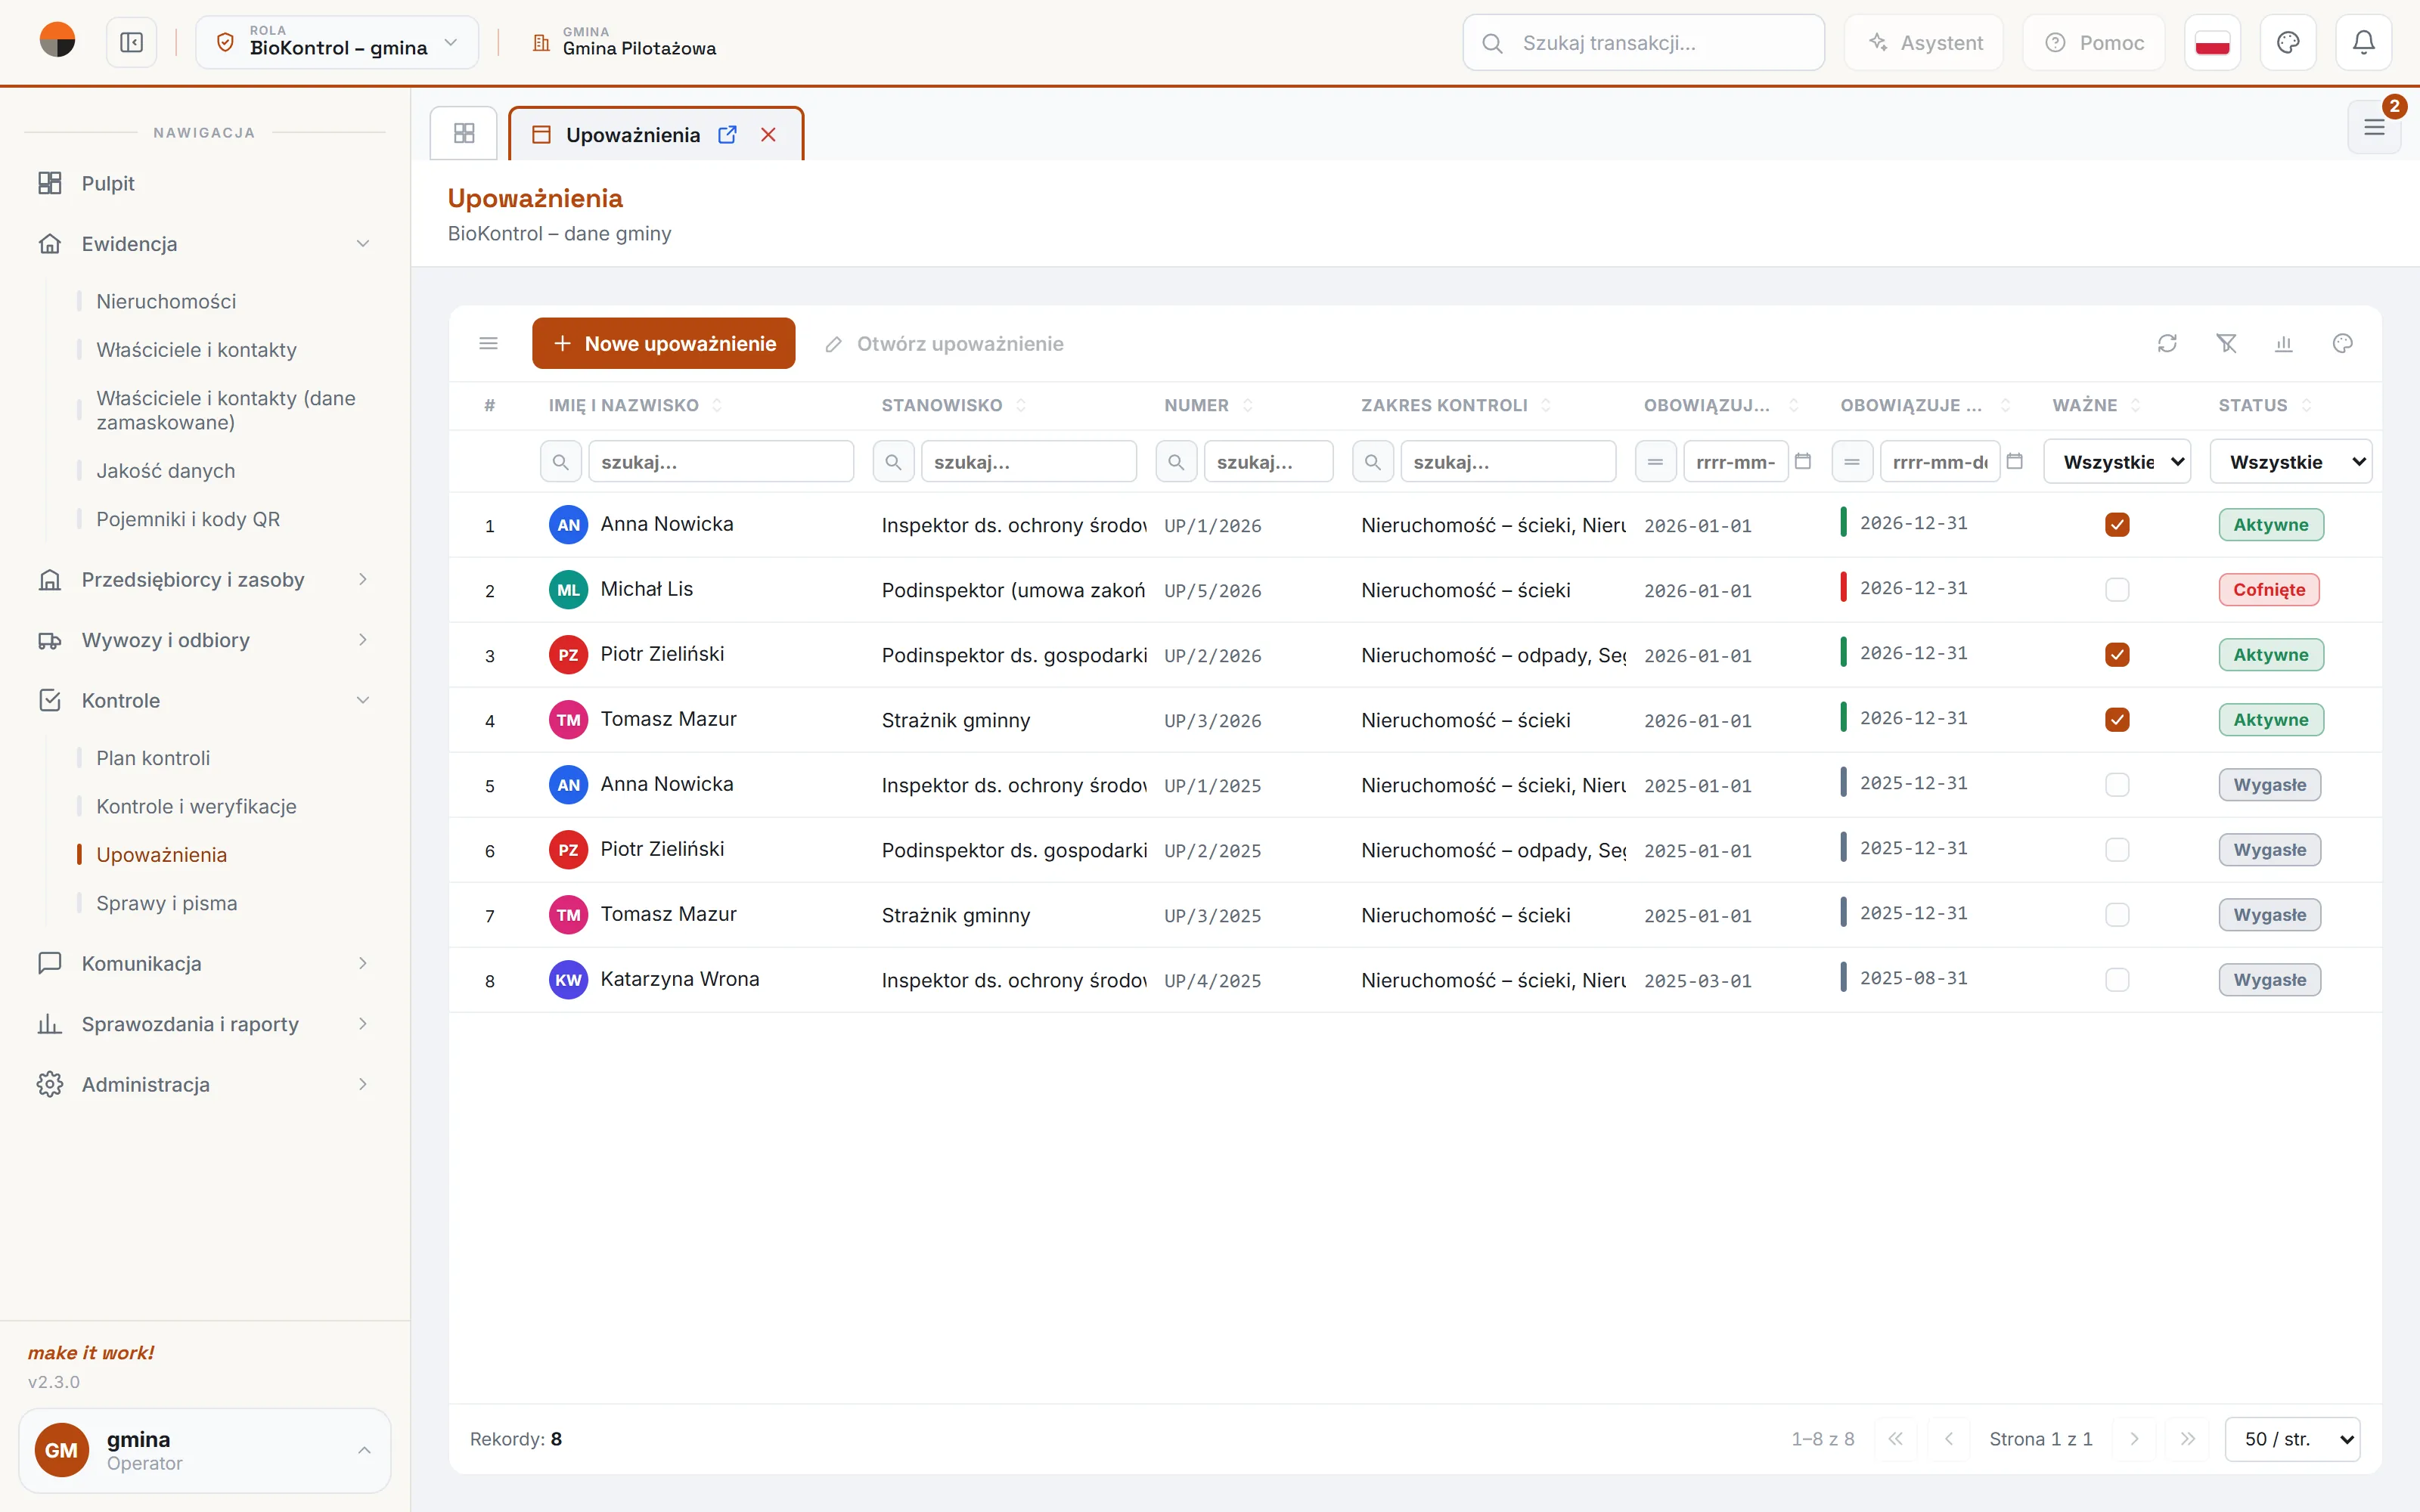Expand the BioKontrol – gmina role selector
The image size is (2420, 1512).
(x=337, y=42)
